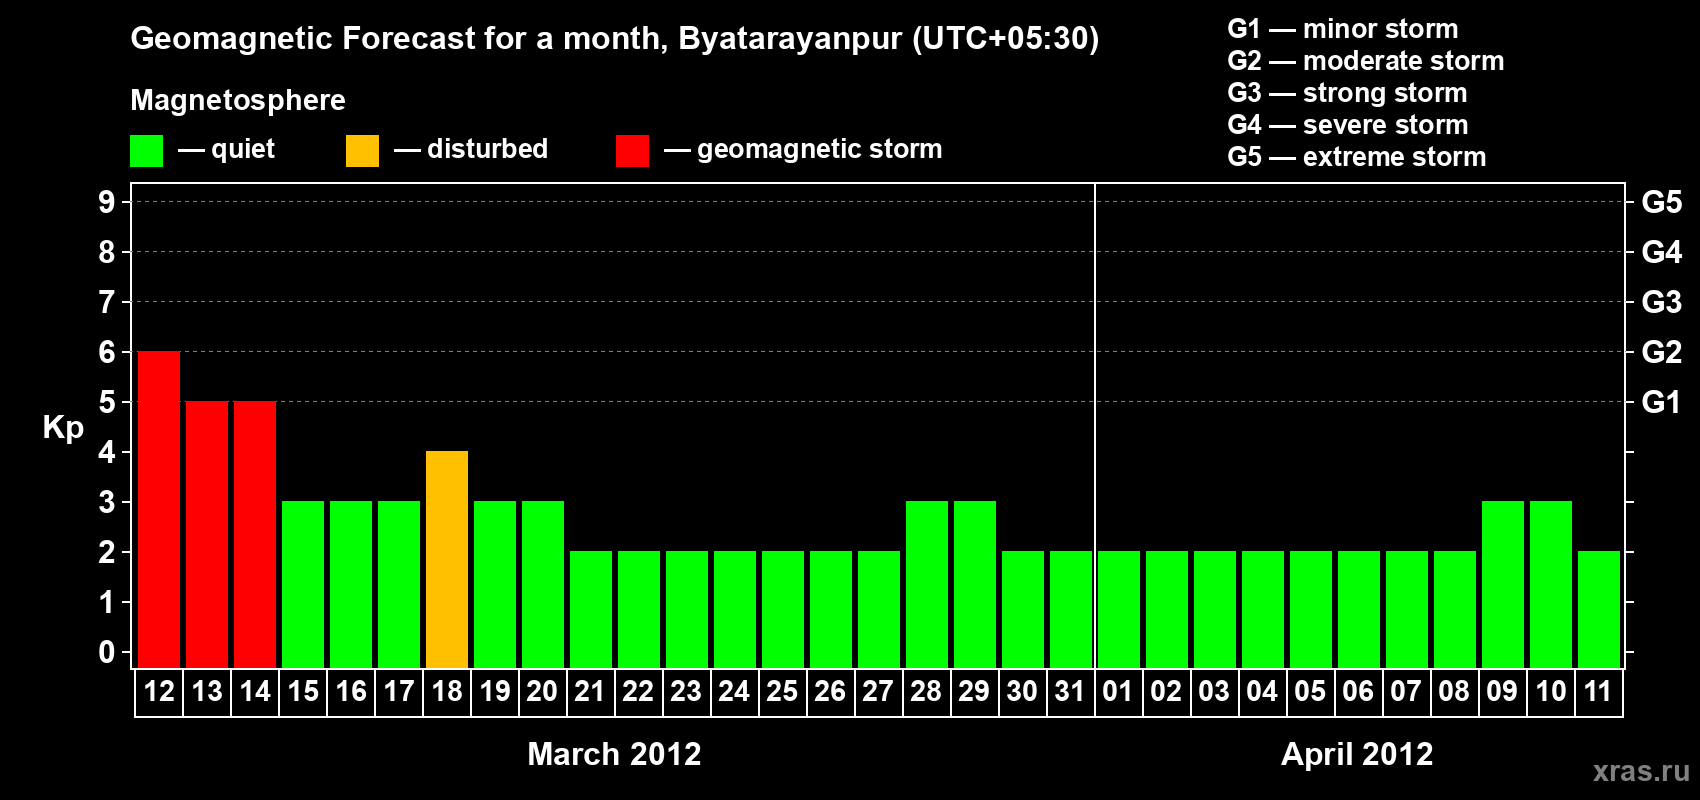
Task: Click the green bar for April 10
Action: pos(1551,584)
